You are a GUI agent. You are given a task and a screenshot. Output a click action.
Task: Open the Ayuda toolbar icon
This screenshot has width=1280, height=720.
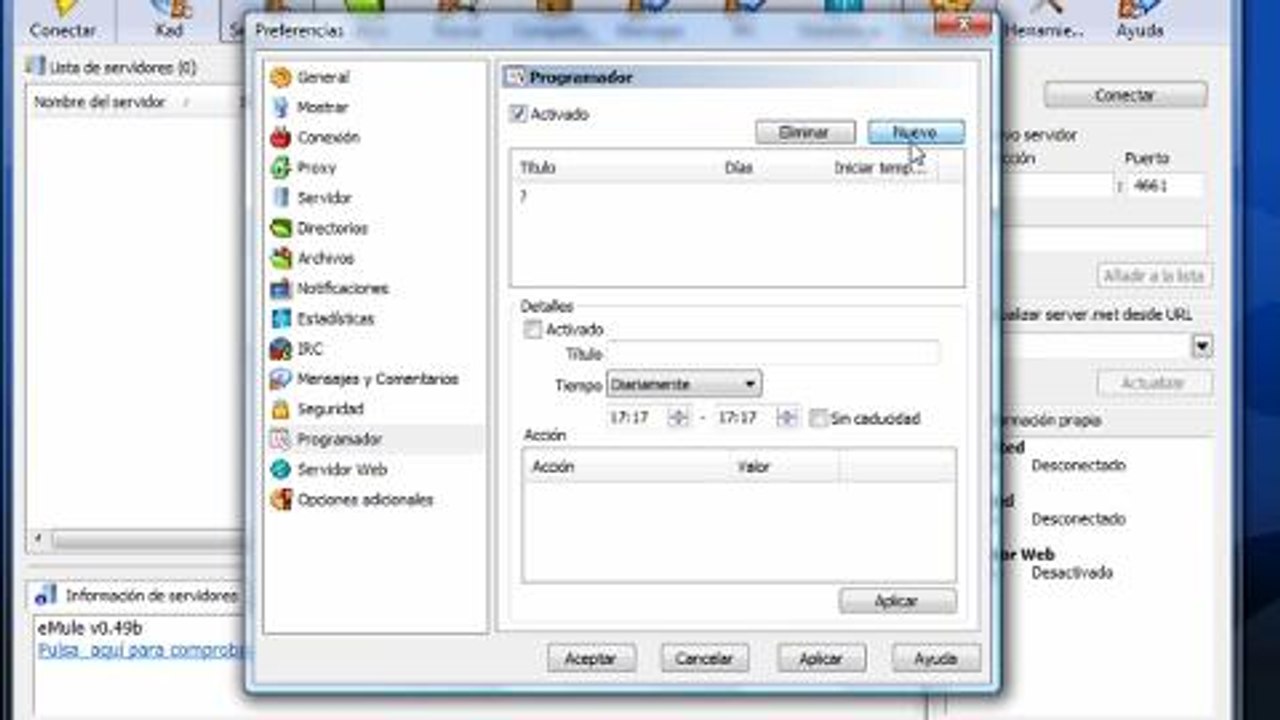[1139, 8]
